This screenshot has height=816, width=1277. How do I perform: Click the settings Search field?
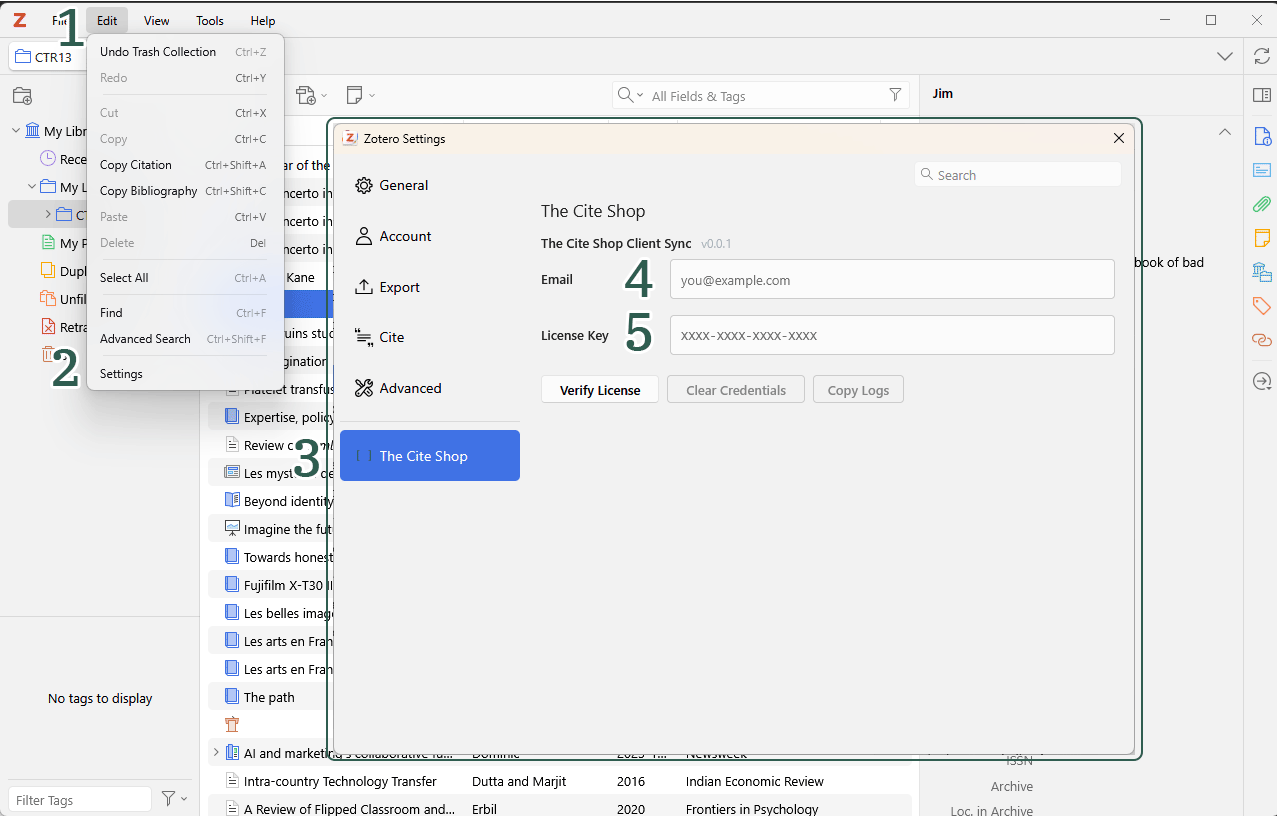tap(1018, 175)
